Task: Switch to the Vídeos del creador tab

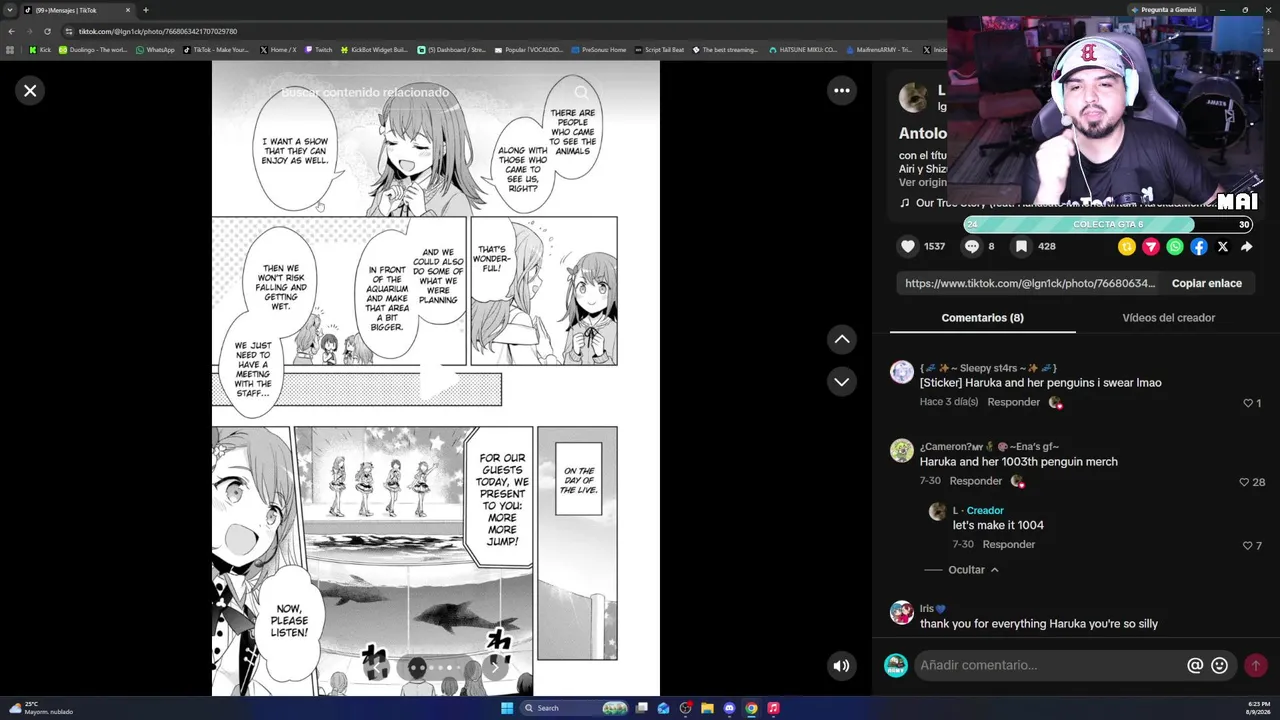Action: tap(1168, 318)
